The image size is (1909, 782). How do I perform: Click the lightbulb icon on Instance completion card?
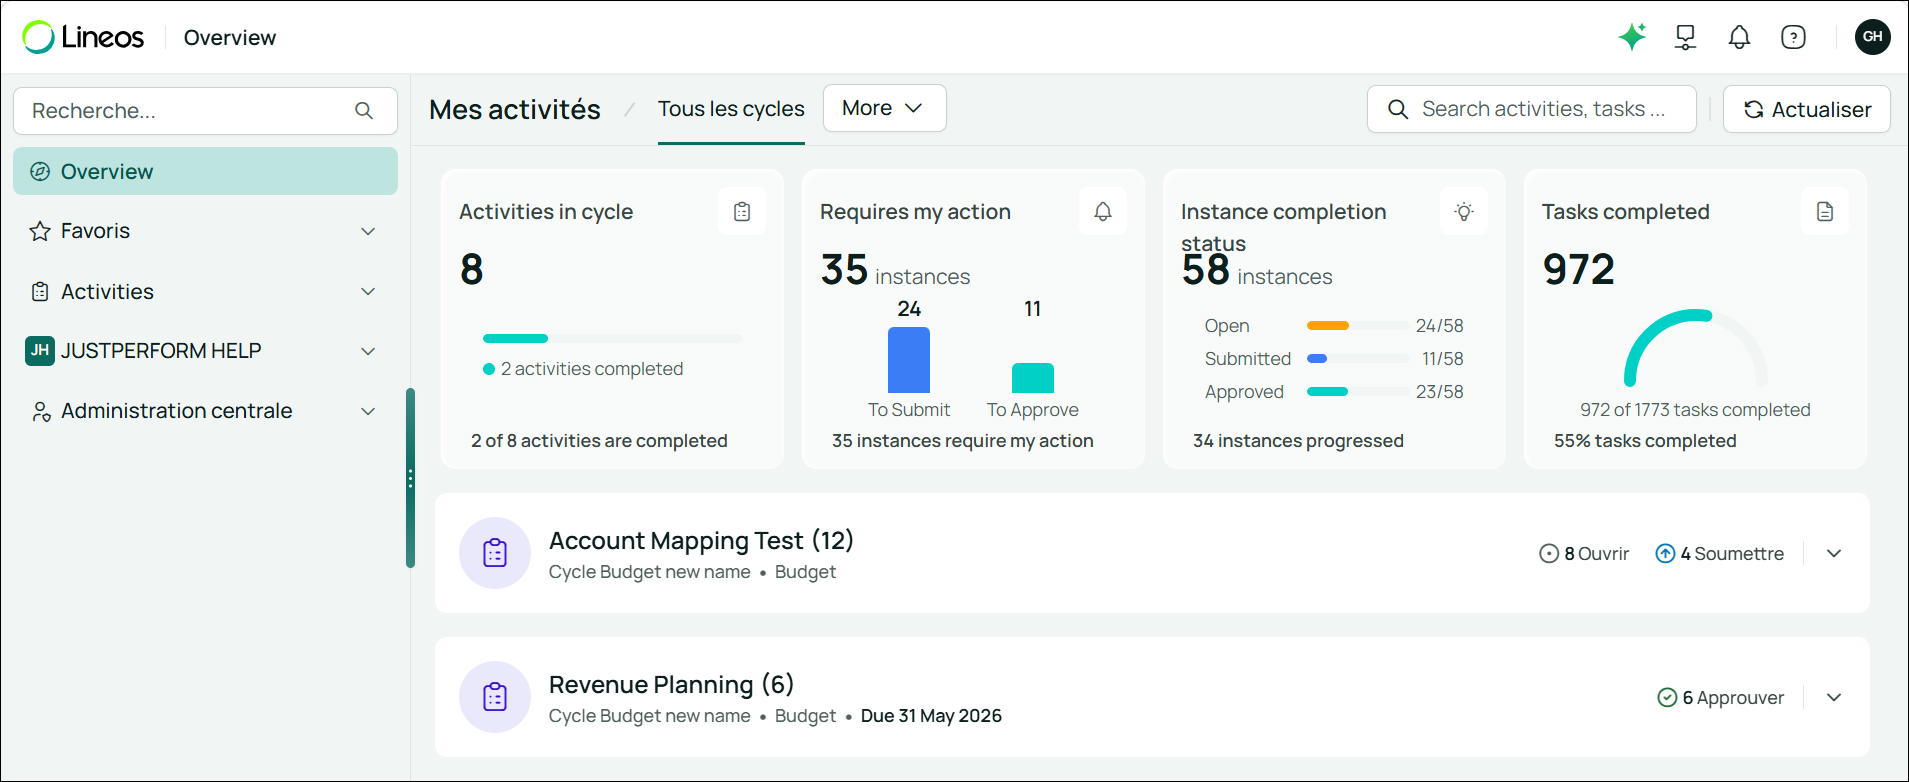tap(1464, 211)
